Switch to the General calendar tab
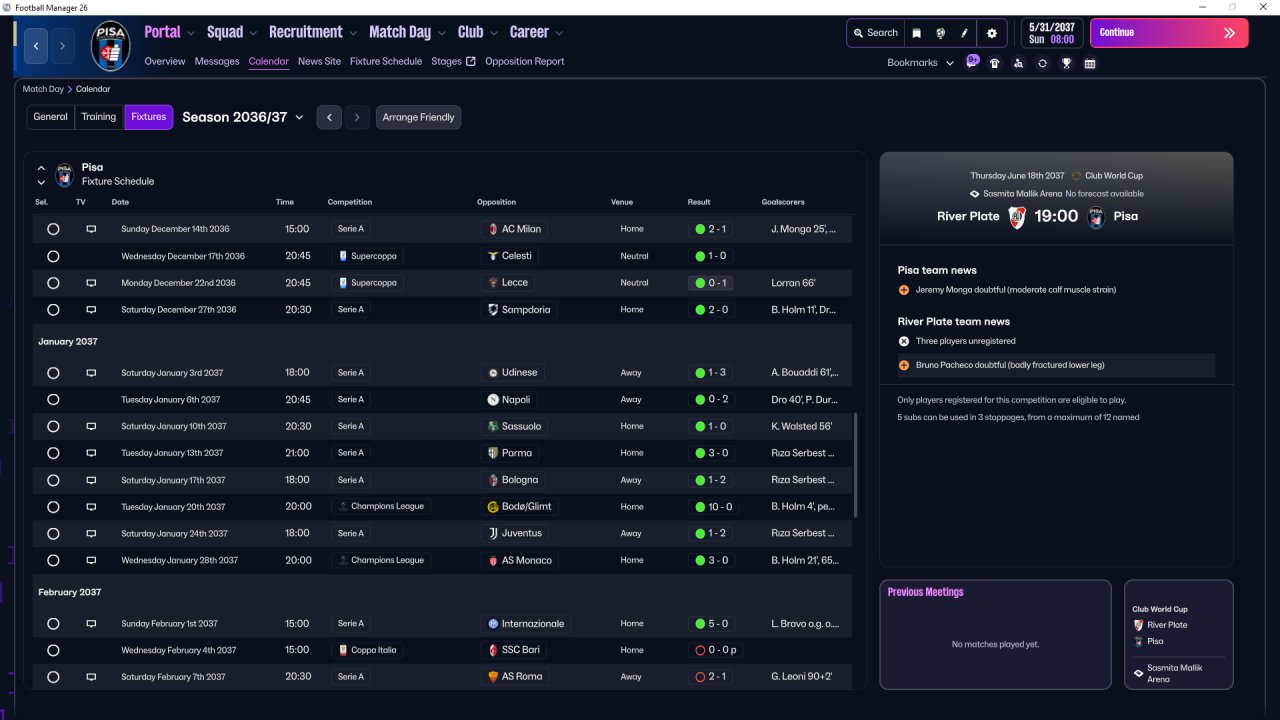 [50, 117]
